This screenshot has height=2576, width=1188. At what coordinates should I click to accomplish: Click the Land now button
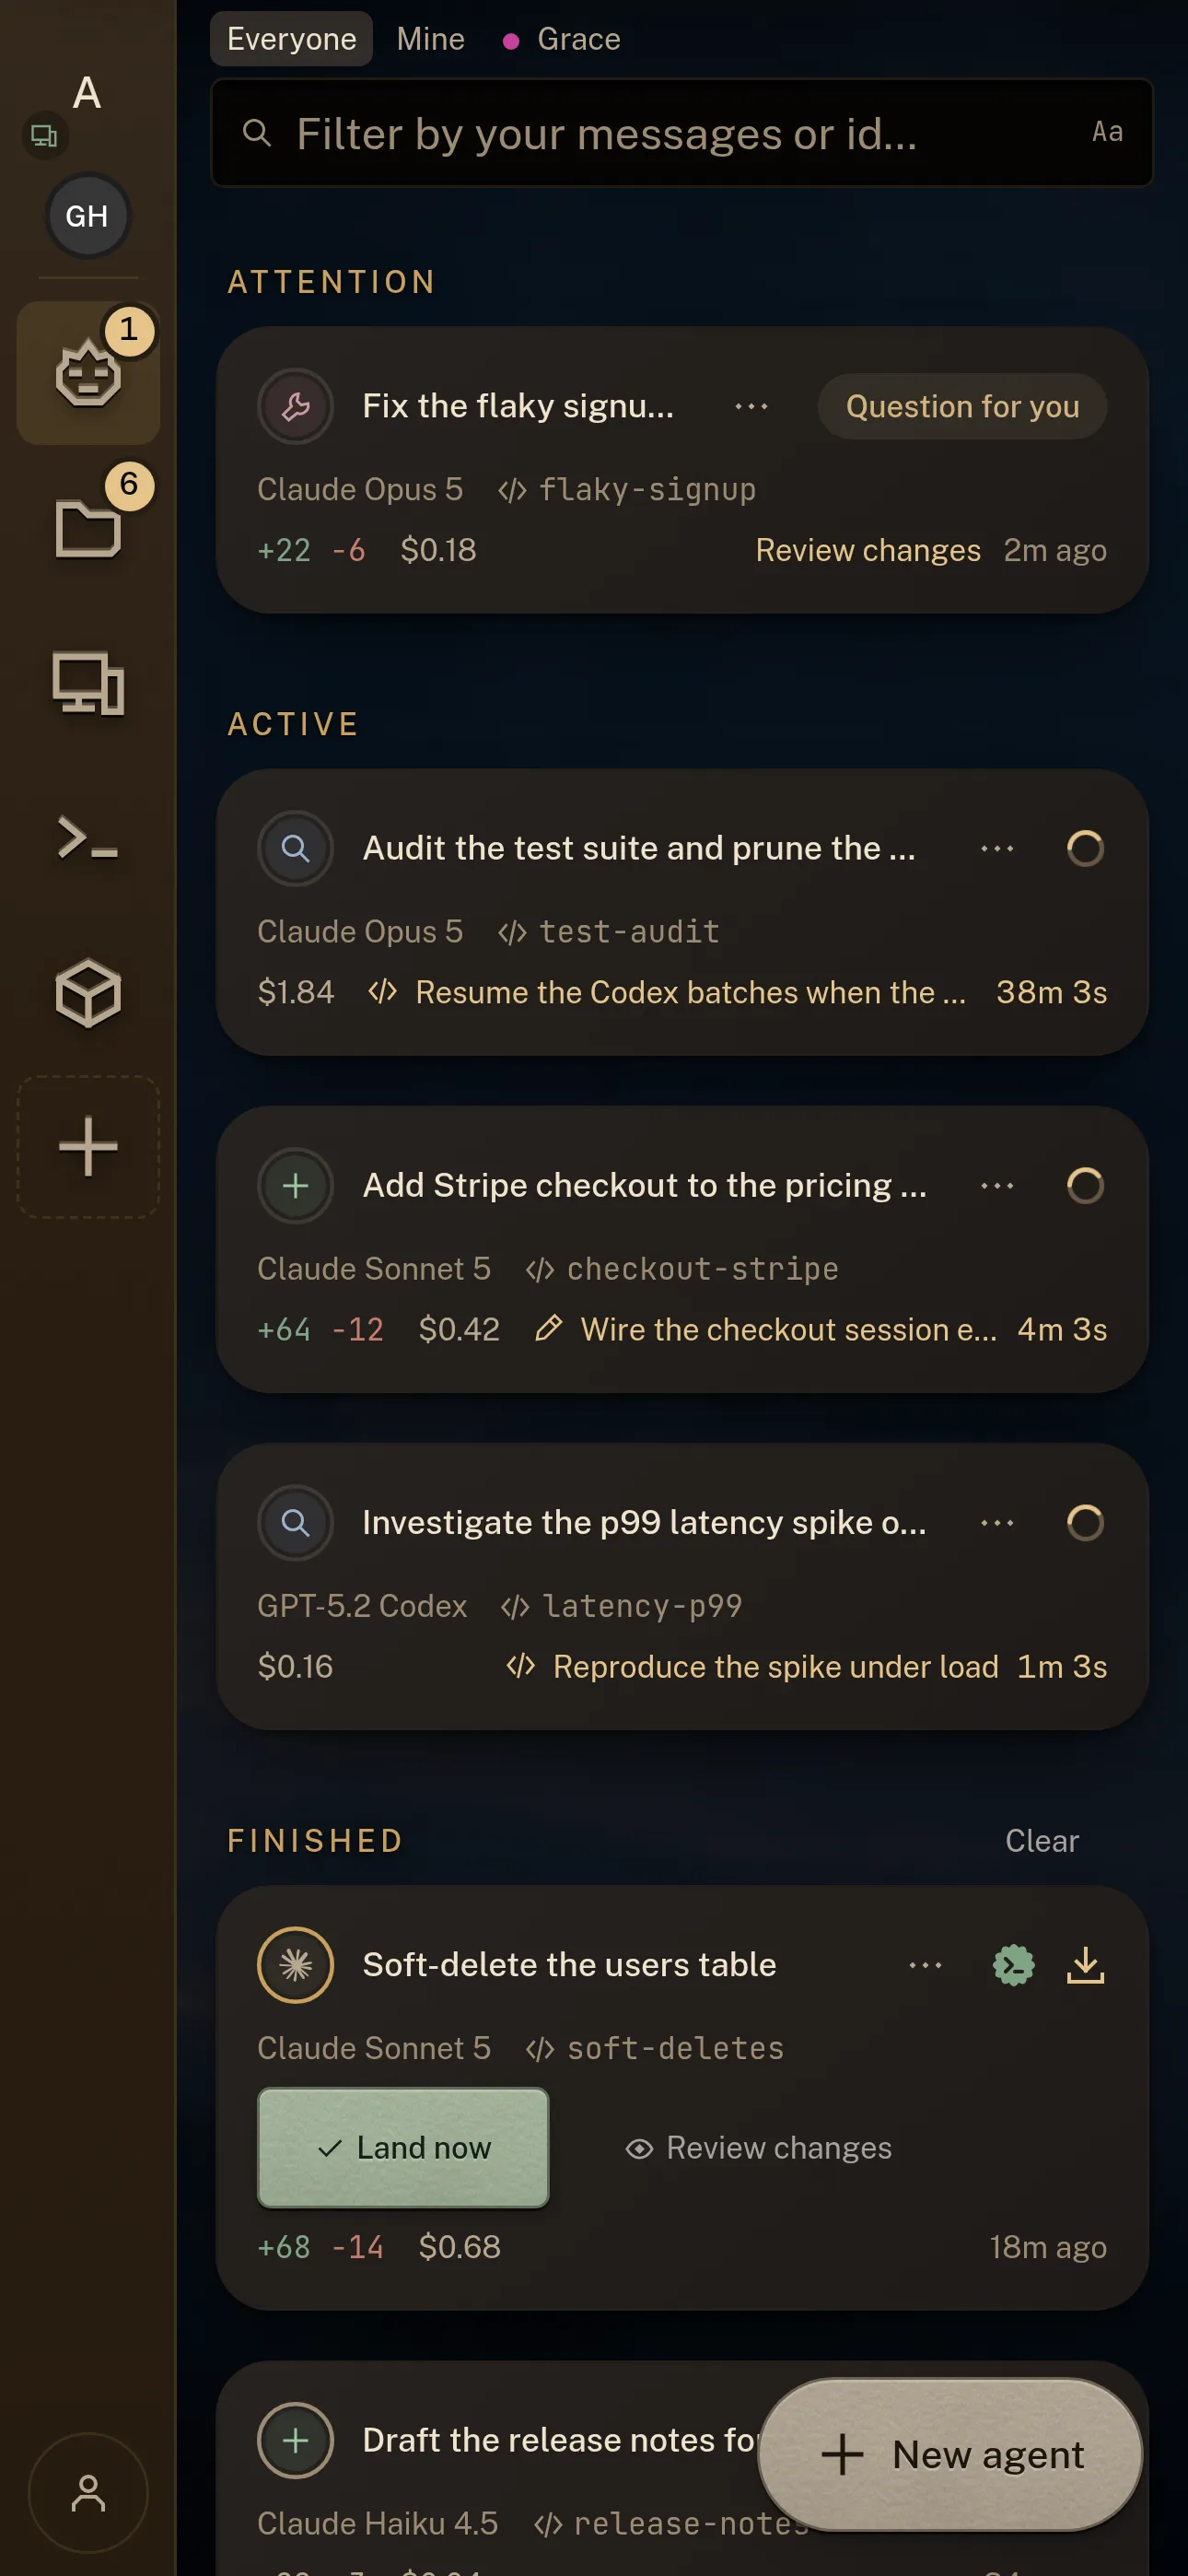[x=403, y=2147]
